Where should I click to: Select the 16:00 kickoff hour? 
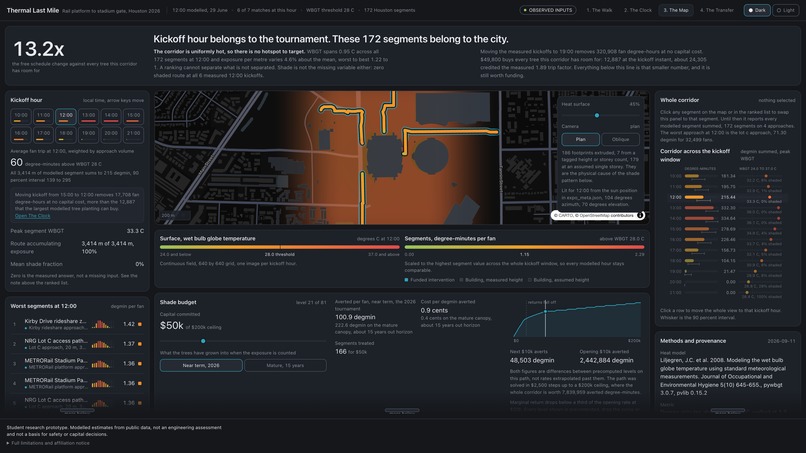tap(21, 135)
